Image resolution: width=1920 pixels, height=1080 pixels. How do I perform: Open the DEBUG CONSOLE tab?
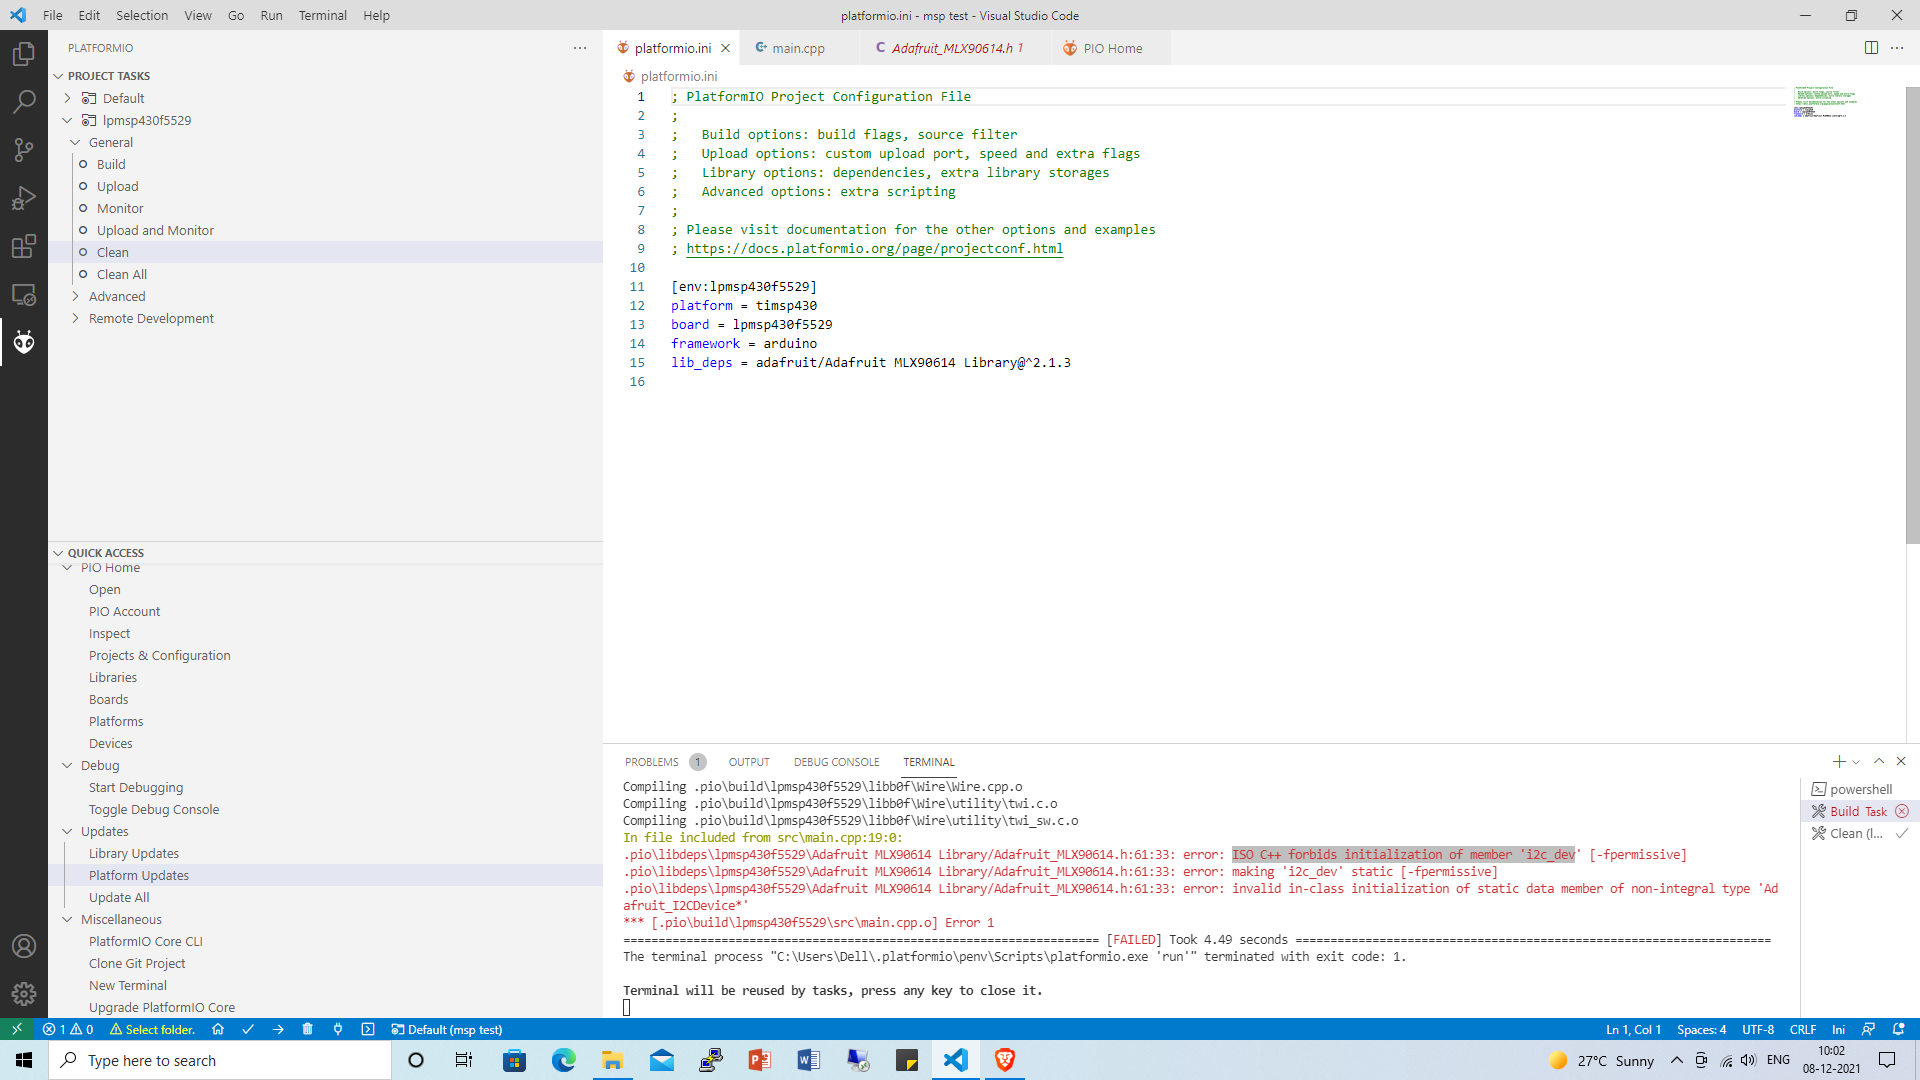pyautogui.click(x=836, y=762)
